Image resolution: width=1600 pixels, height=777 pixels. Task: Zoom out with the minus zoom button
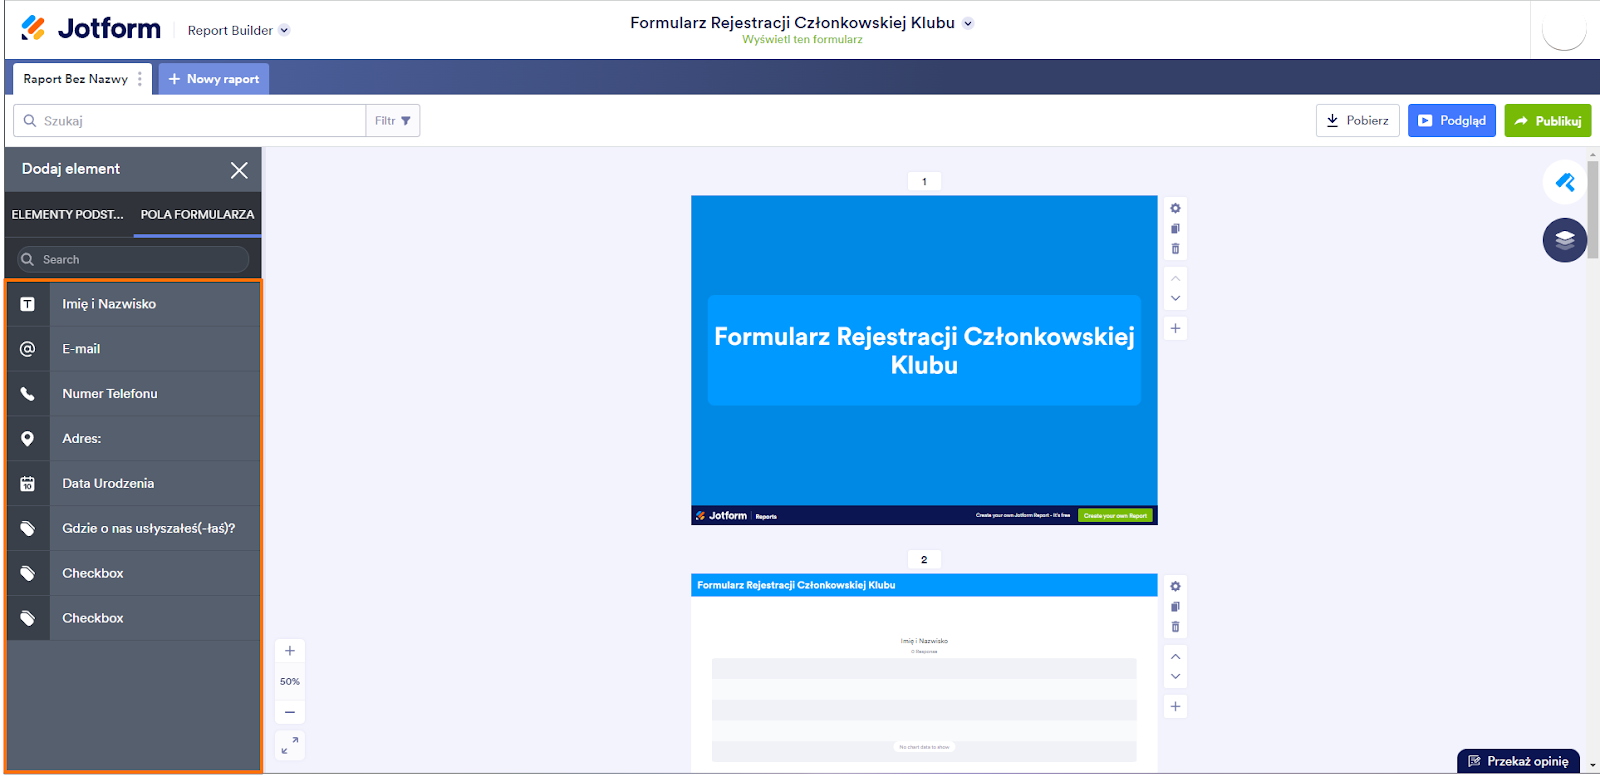click(290, 712)
